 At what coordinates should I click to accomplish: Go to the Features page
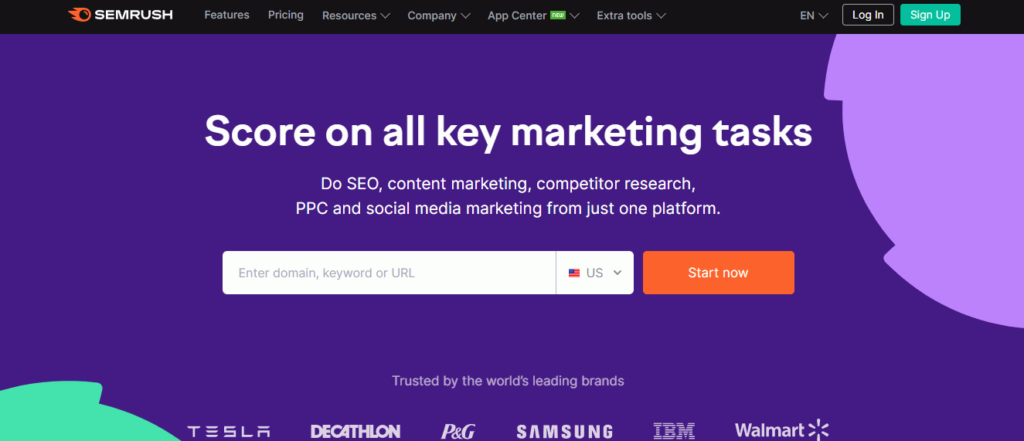227,14
